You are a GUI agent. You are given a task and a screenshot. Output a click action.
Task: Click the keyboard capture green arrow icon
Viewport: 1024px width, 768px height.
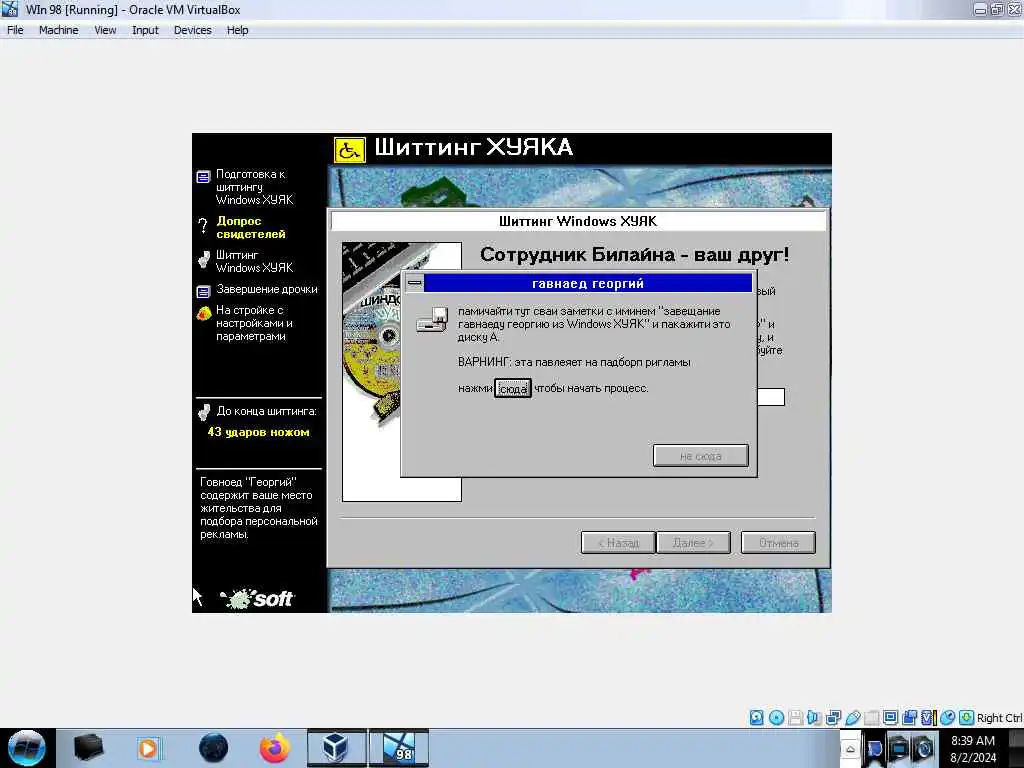point(967,718)
